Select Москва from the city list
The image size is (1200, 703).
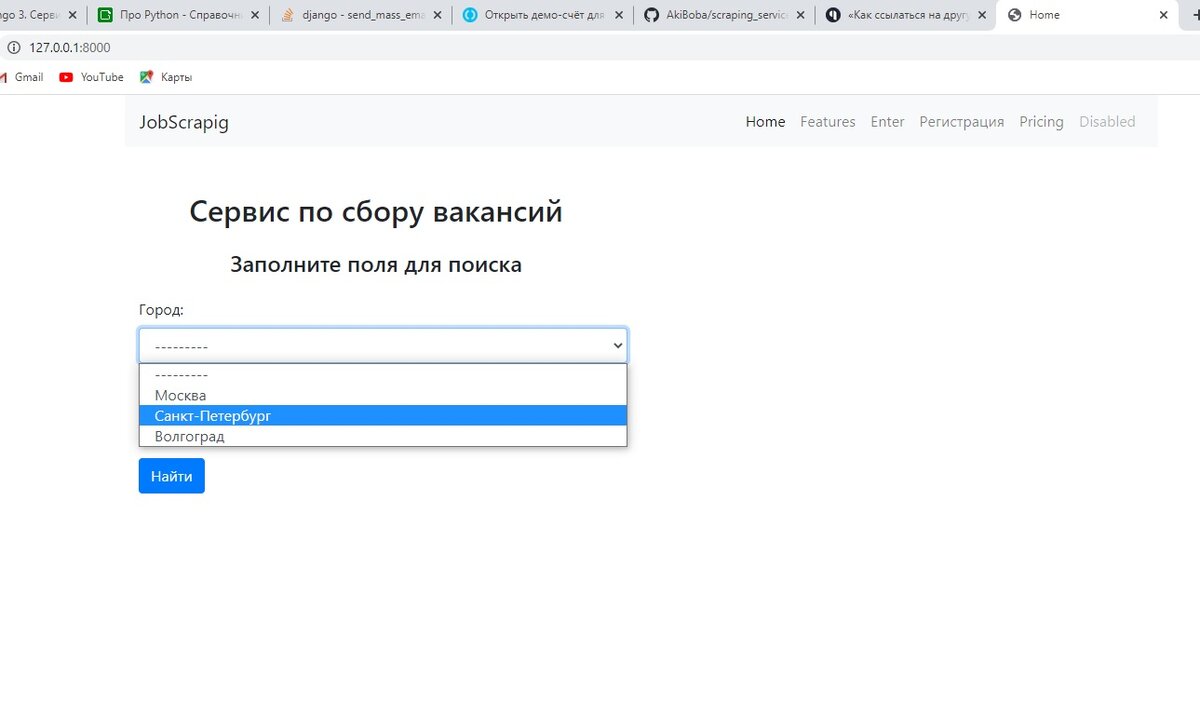point(180,395)
